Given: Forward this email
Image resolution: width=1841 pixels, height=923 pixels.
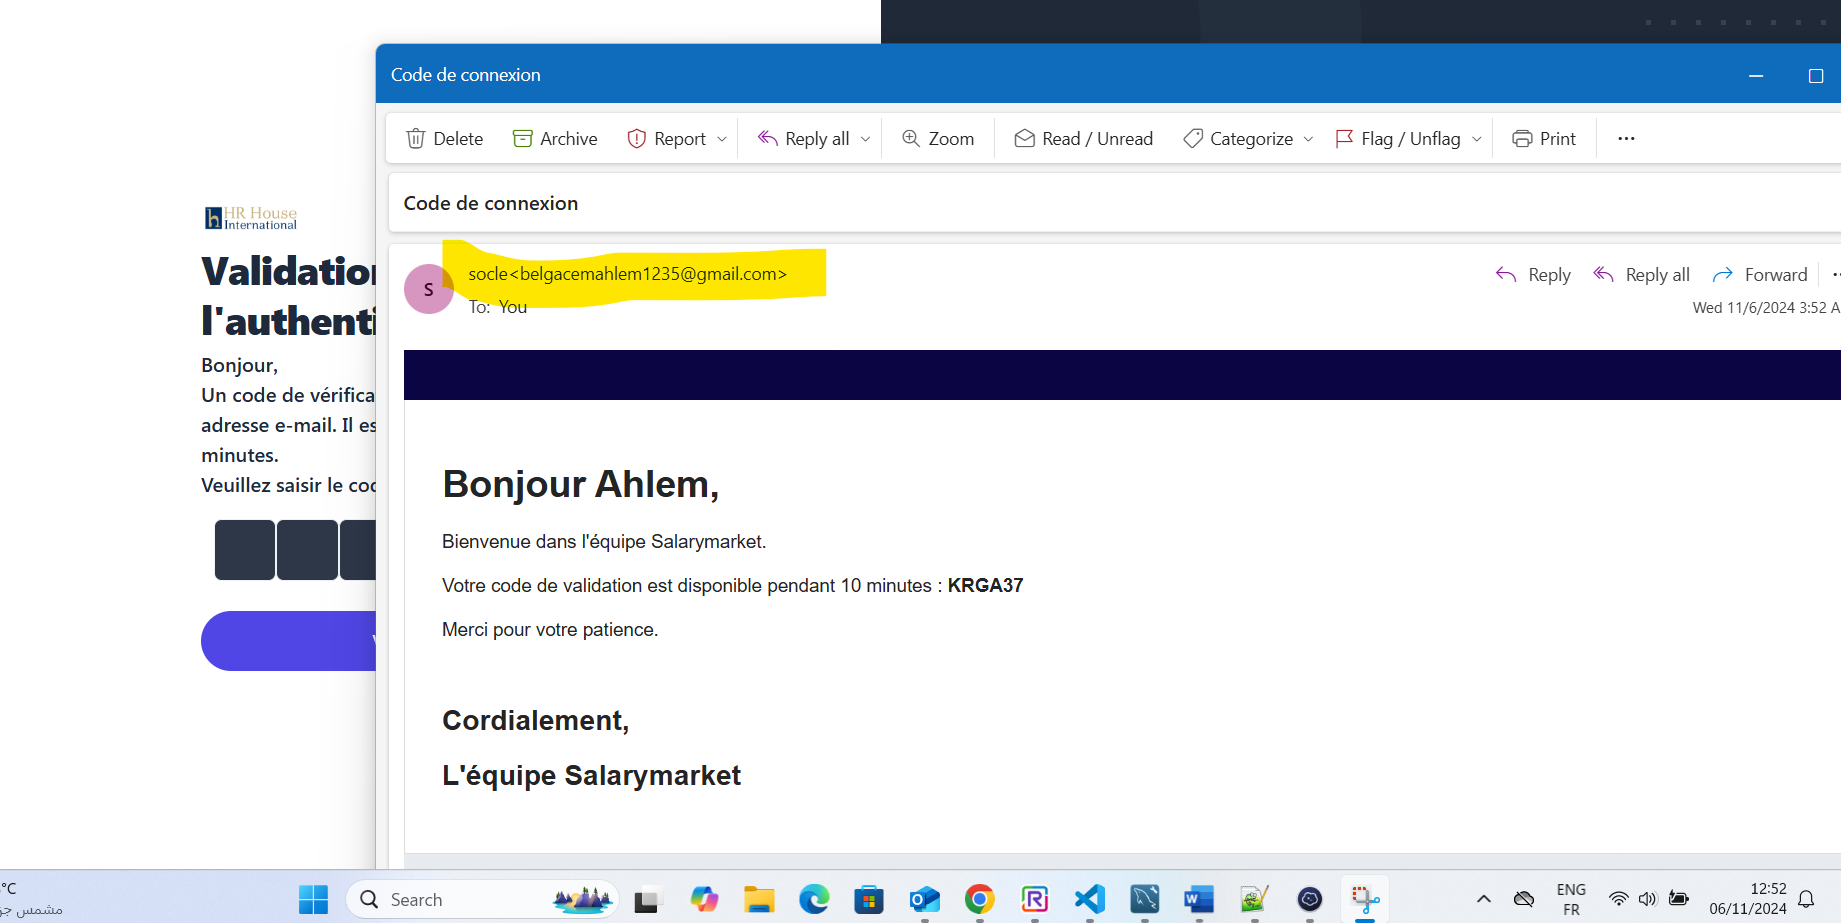Looking at the screenshot, I should point(1760,275).
